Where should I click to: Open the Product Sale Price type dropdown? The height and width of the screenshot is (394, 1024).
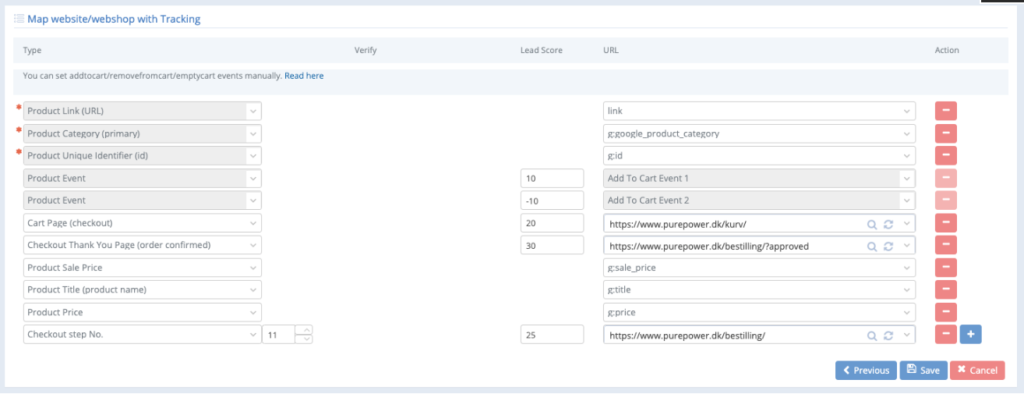pyautogui.click(x=142, y=267)
